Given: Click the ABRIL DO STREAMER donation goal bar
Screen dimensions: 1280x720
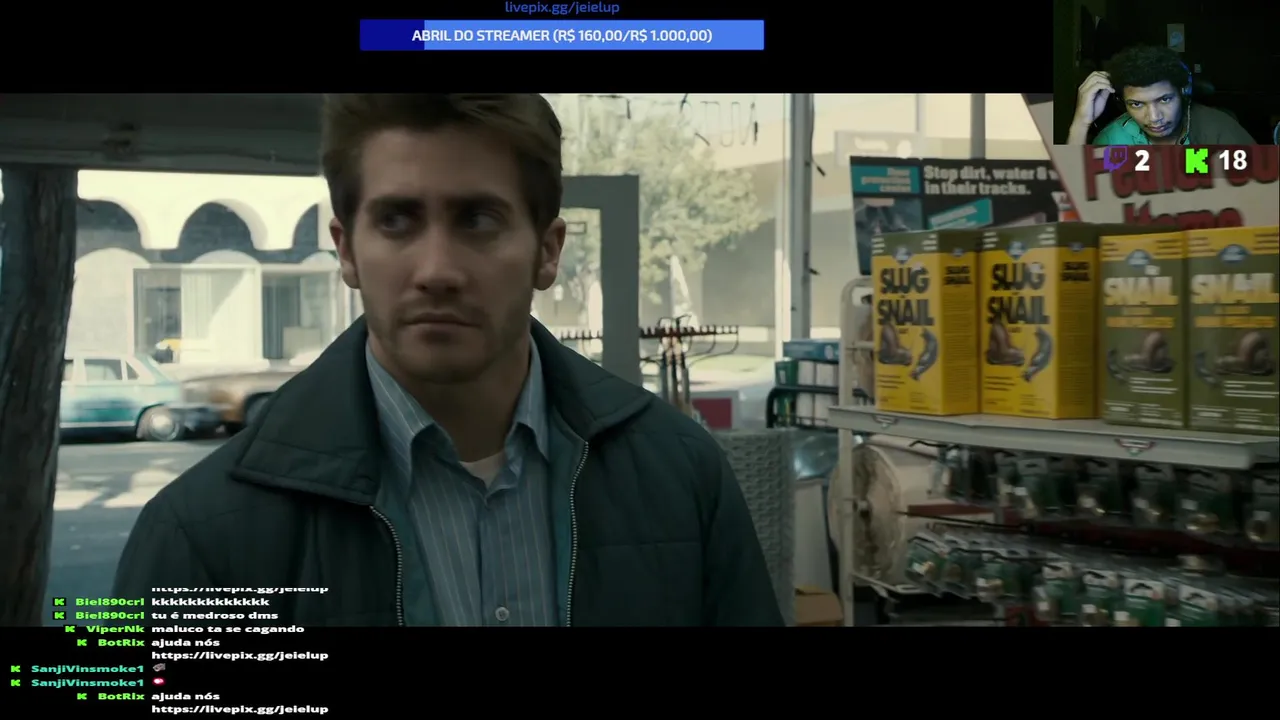Looking at the screenshot, I should click(562, 35).
